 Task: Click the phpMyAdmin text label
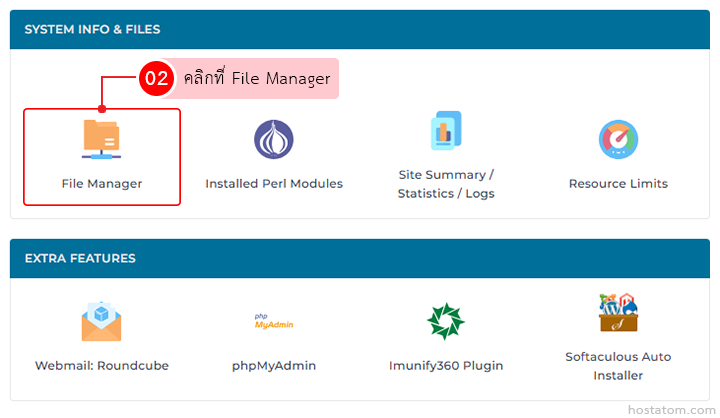click(273, 366)
